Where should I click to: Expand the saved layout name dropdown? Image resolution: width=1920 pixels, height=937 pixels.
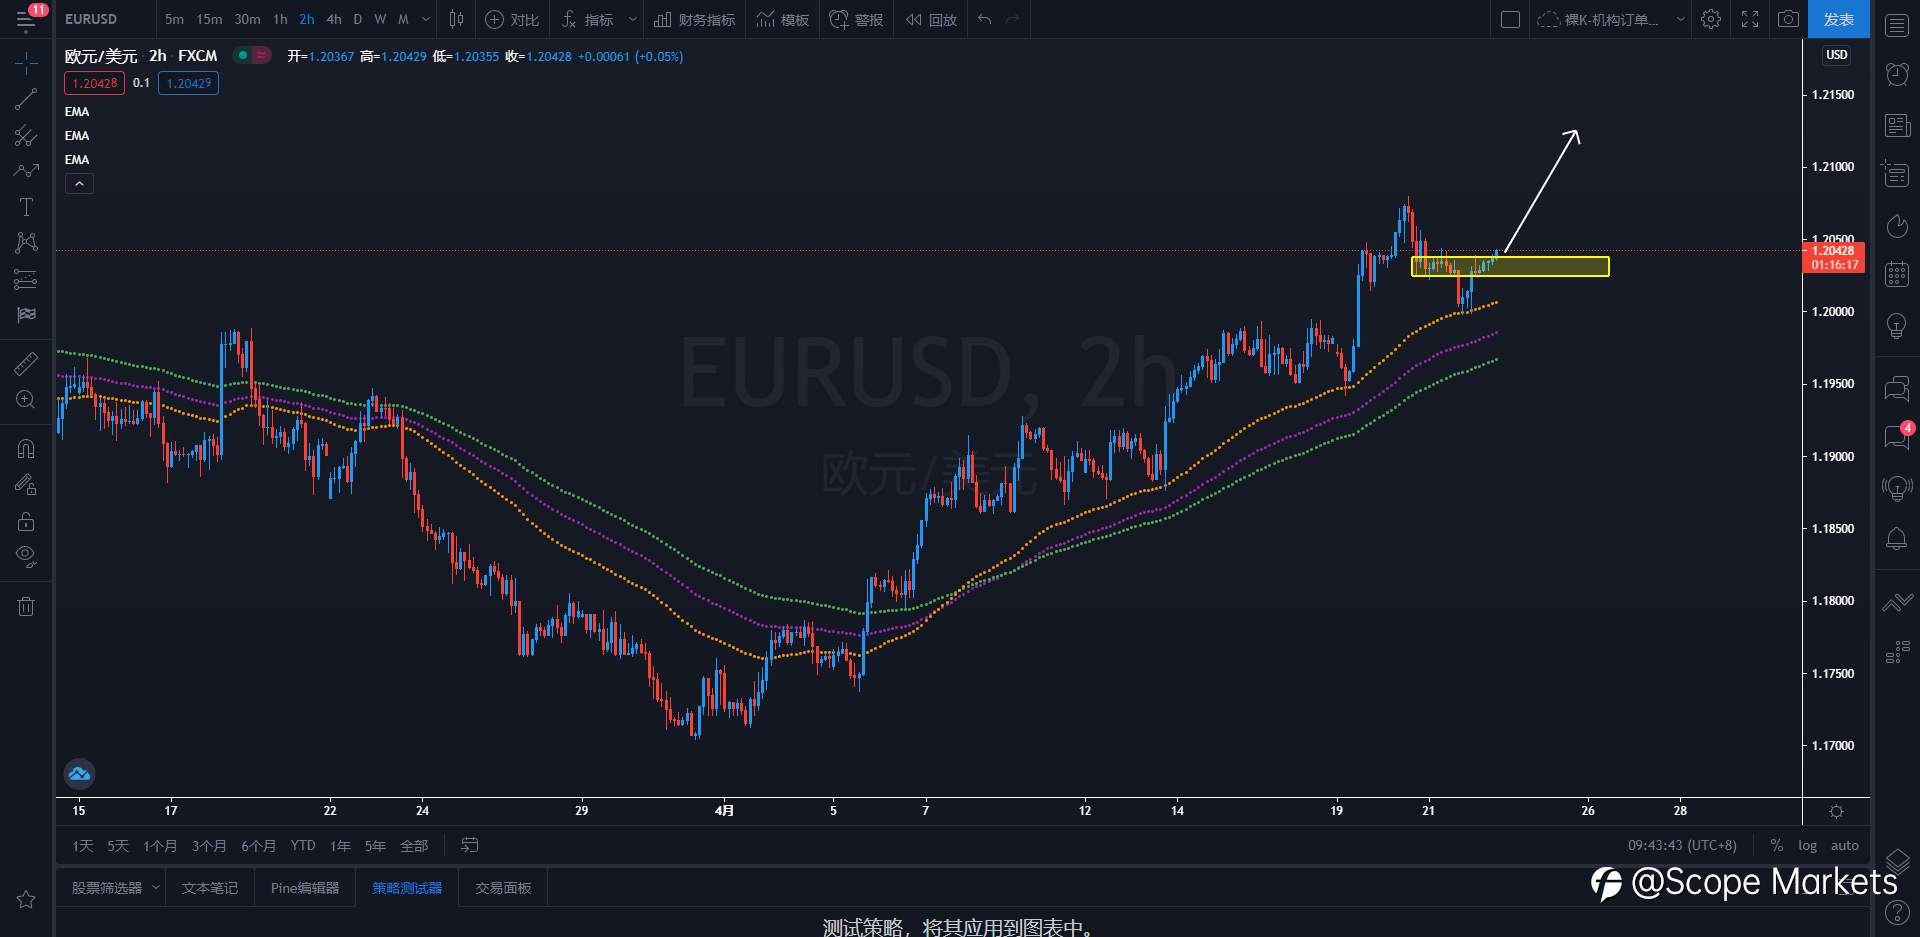1680,19
